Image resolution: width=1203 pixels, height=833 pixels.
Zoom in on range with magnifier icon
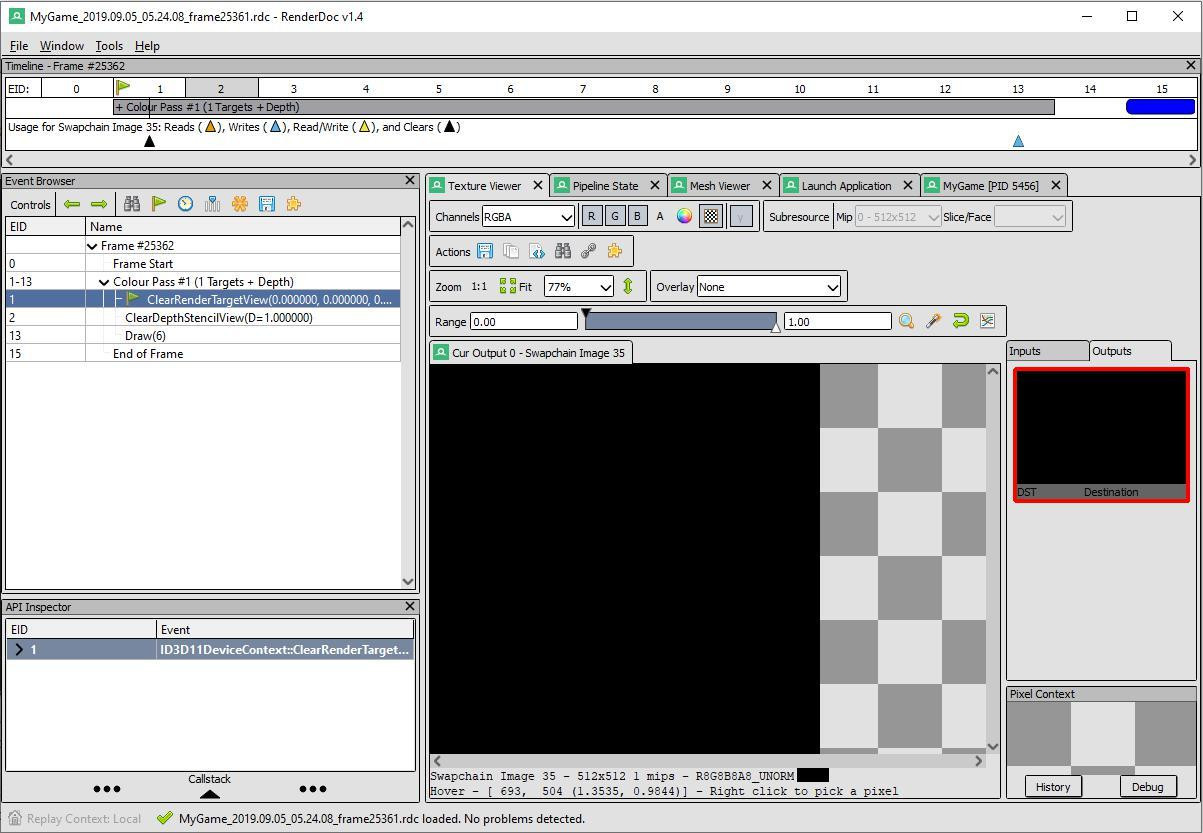pyautogui.click(x=906, y=321)
